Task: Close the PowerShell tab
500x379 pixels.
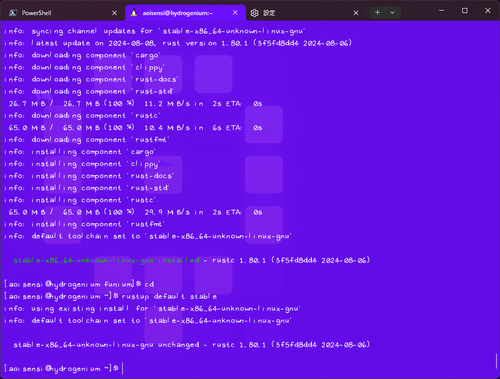Action: click(114, 13)
